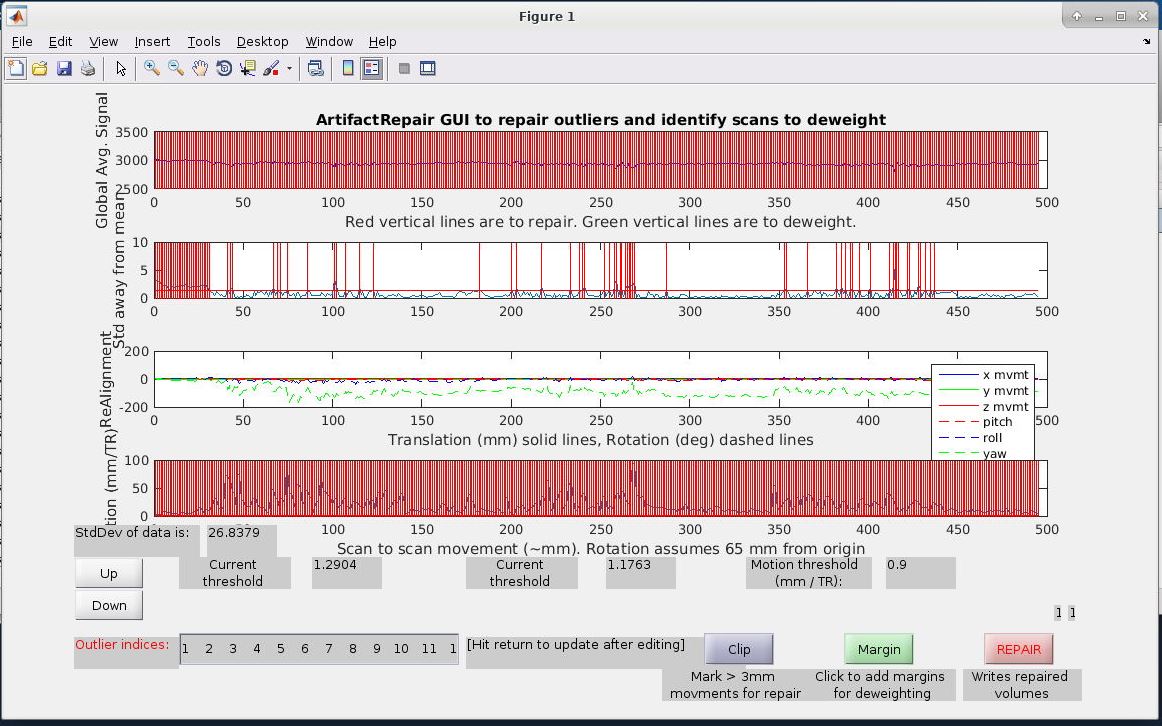
Task: Click the green Margin button
Action: point(879,649)
